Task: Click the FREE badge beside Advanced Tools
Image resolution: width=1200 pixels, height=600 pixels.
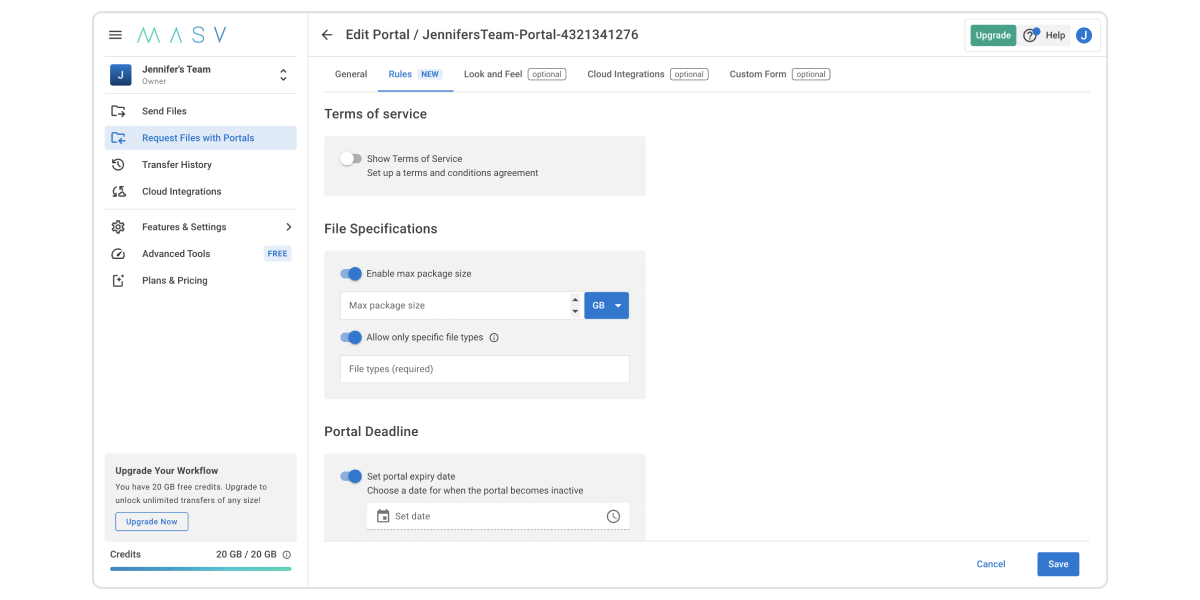Action: [278, 254]
